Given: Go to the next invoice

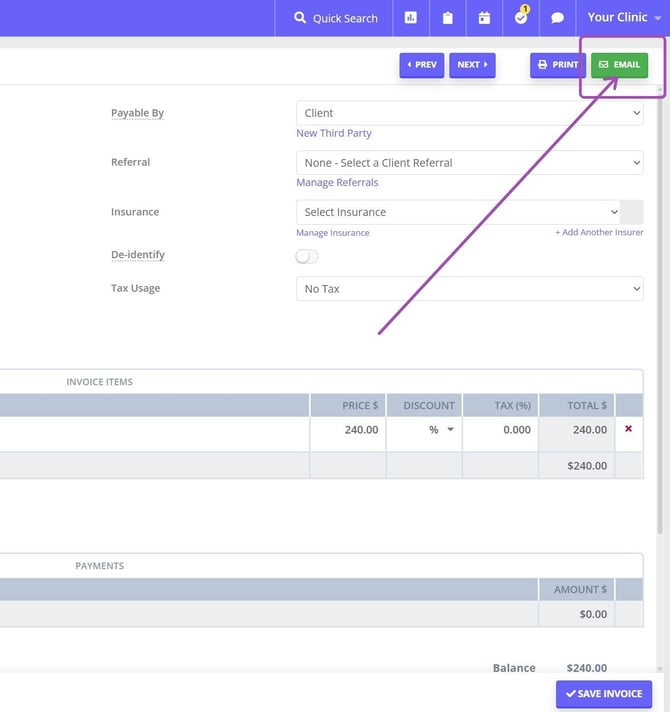Looking at the screenshot, I should click(472, 65).
